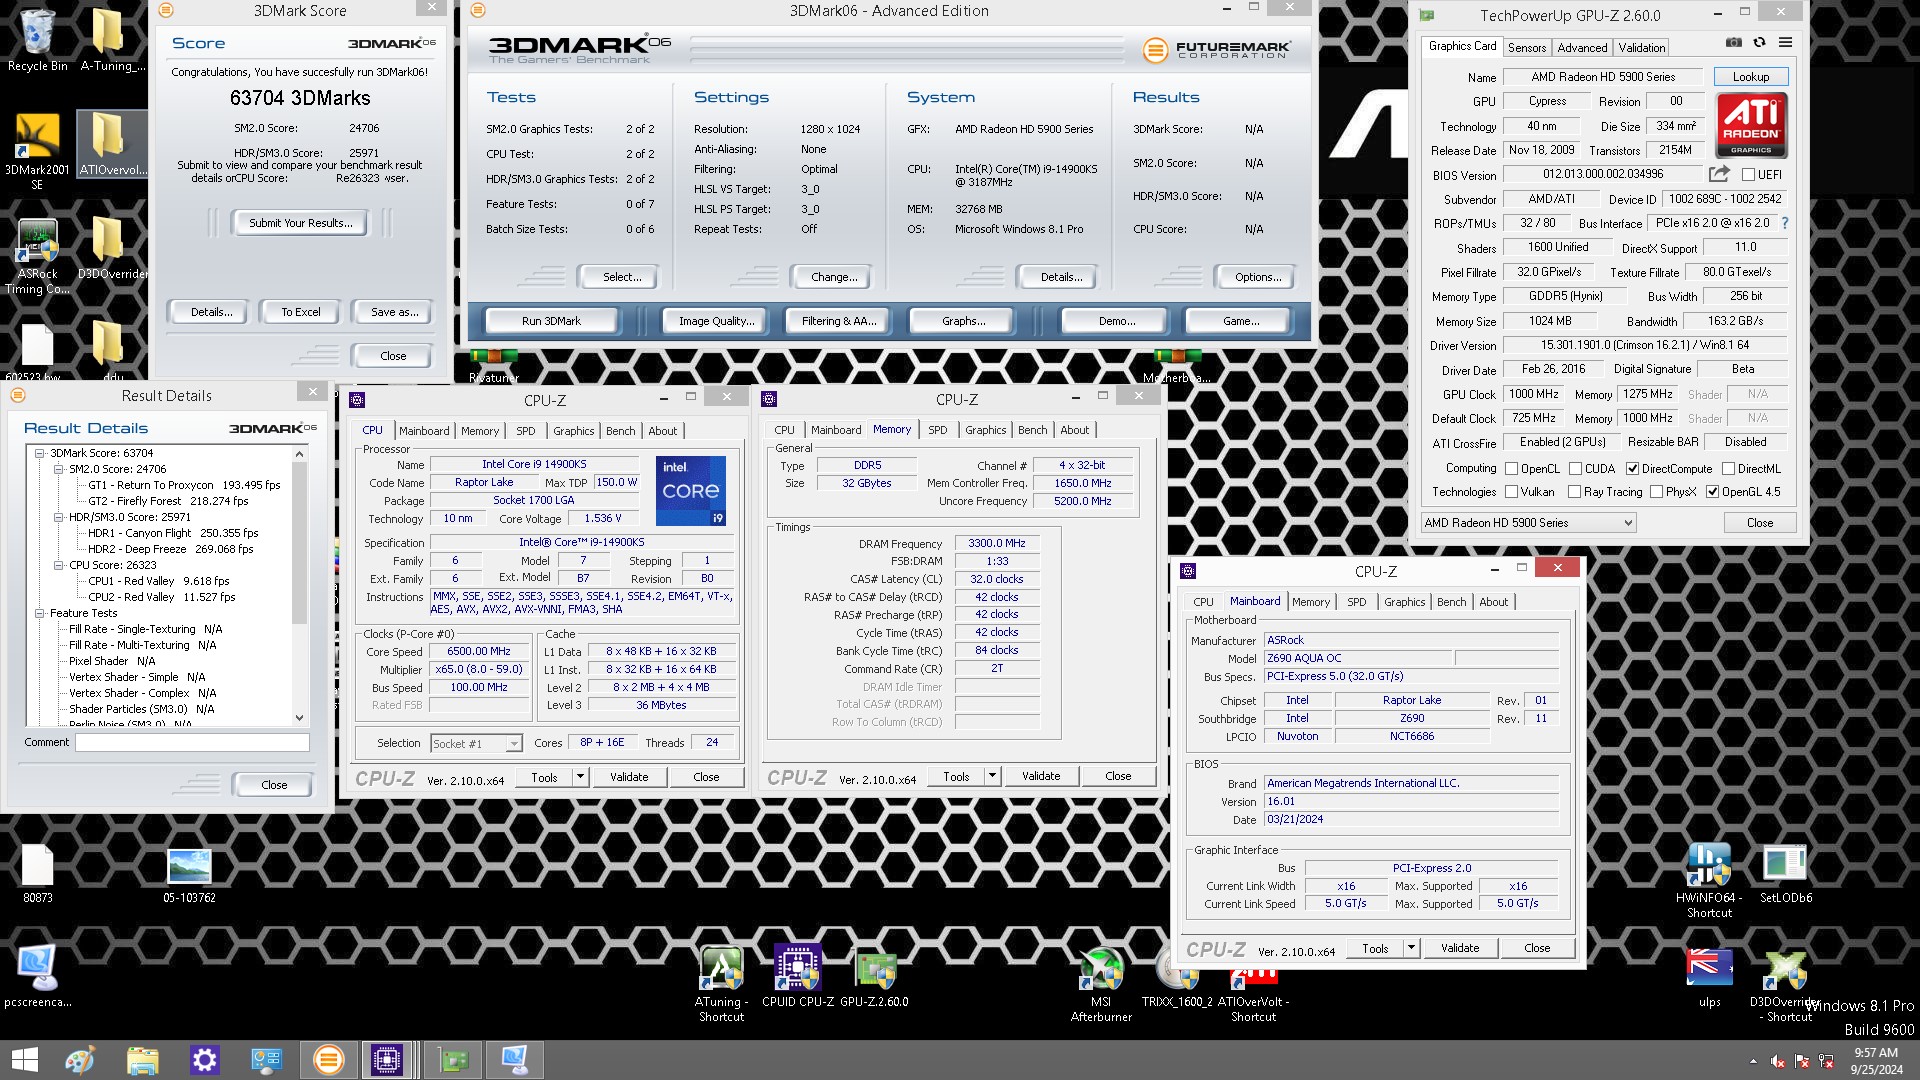
Task: Open Tools dropdown arrow in CPU-Z CPU window
Action: coord(579,777)
